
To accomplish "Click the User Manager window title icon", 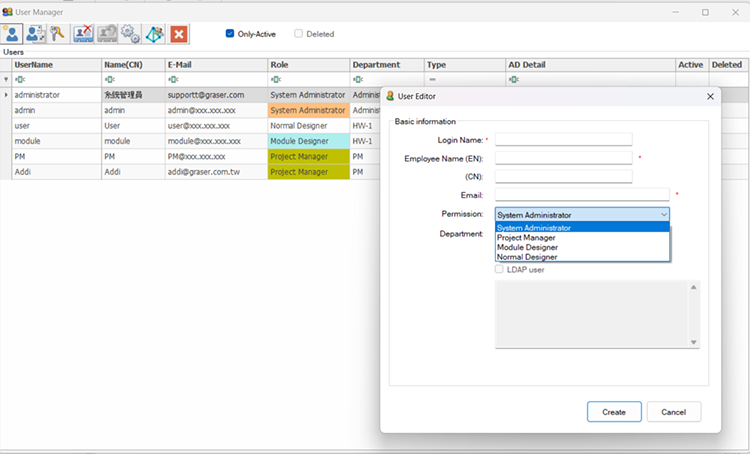I will coord(7,12).
